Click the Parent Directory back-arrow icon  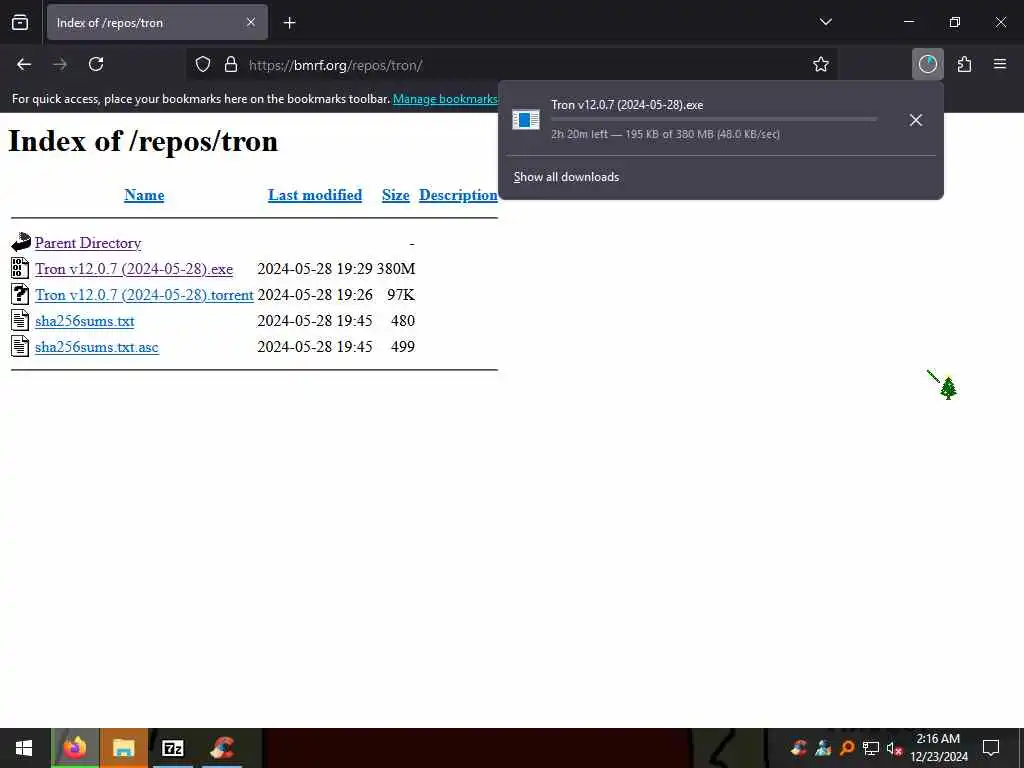click(x=21, y=242)
